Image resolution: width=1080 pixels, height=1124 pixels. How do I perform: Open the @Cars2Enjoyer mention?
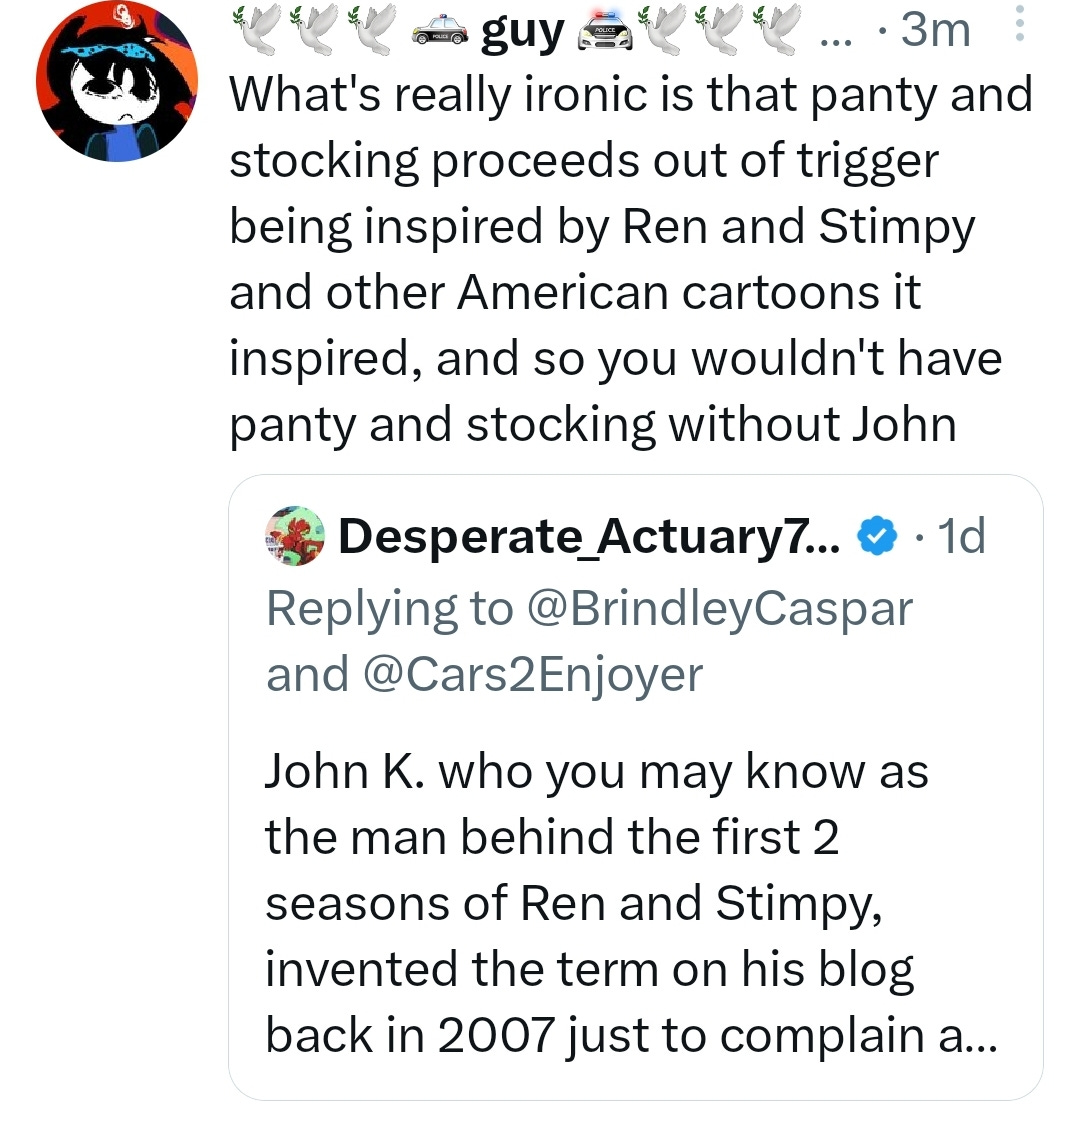pos(533,675)
